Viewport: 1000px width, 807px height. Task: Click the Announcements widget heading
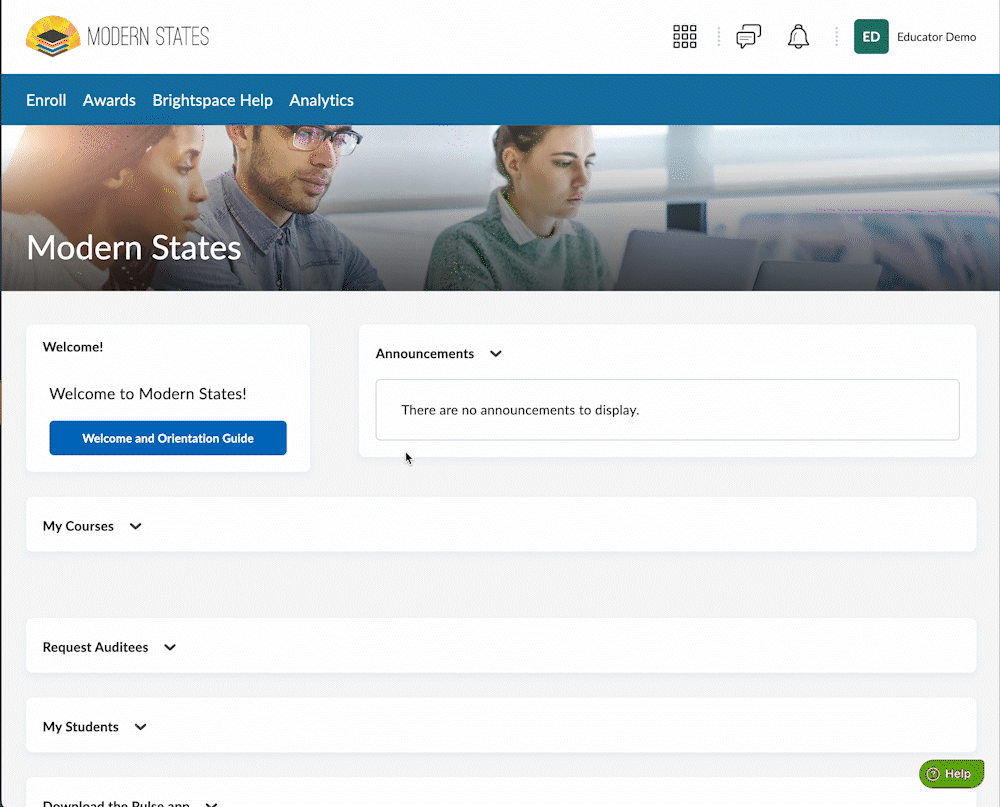pos(425,353)
